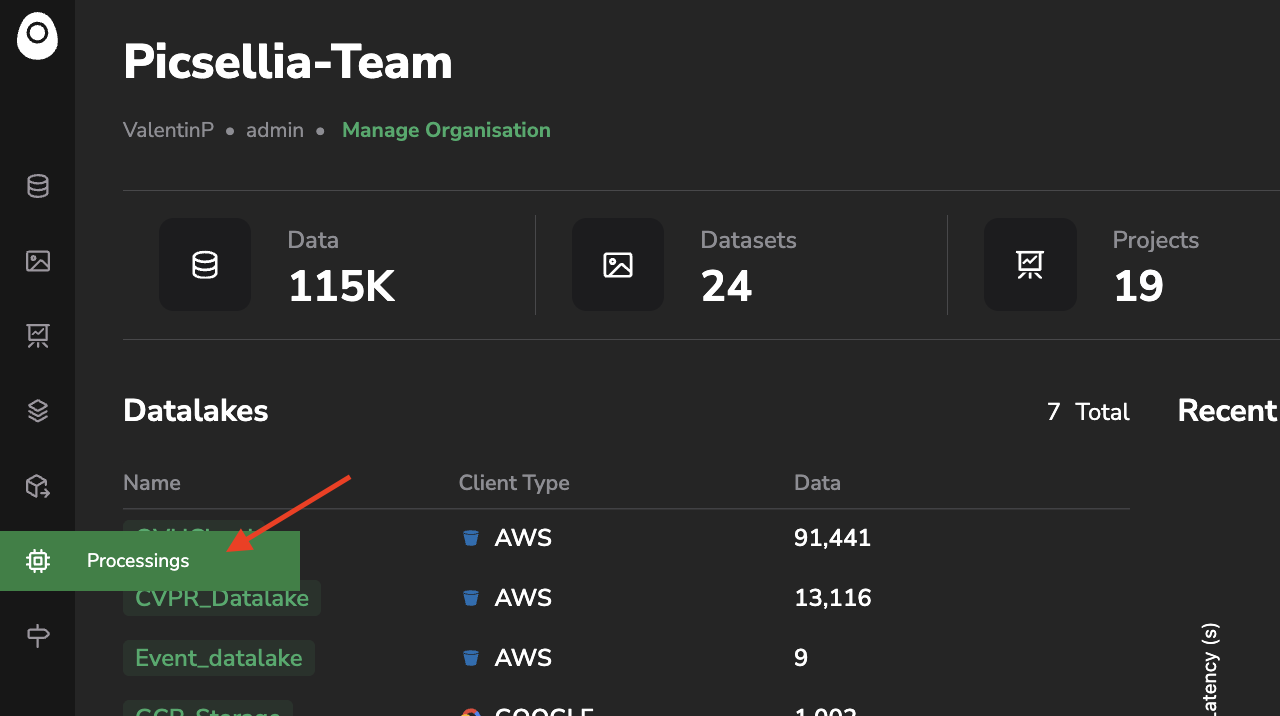Open the Deployments sidebar cube icon

coord(38,486)
